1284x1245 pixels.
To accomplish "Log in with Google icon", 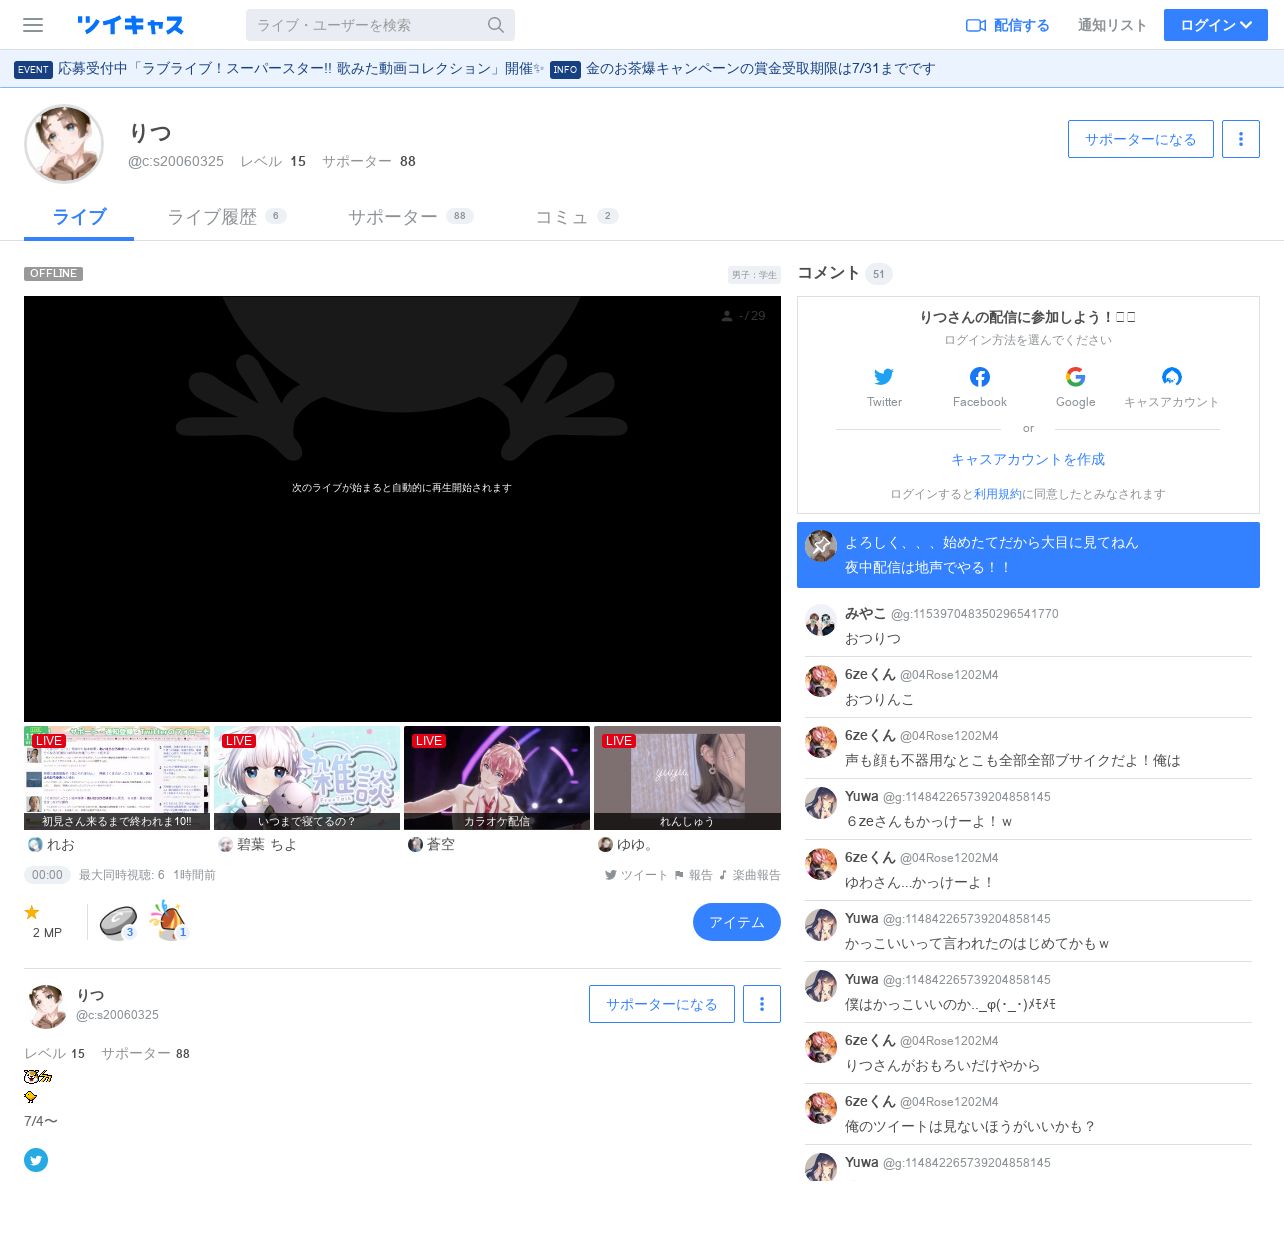I will (x=1076, y=377).
